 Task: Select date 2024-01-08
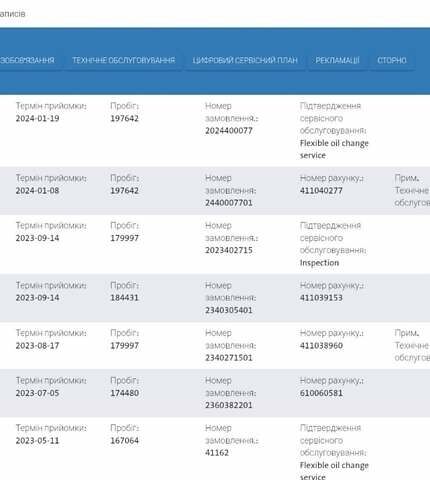click(x=37, y=191)
